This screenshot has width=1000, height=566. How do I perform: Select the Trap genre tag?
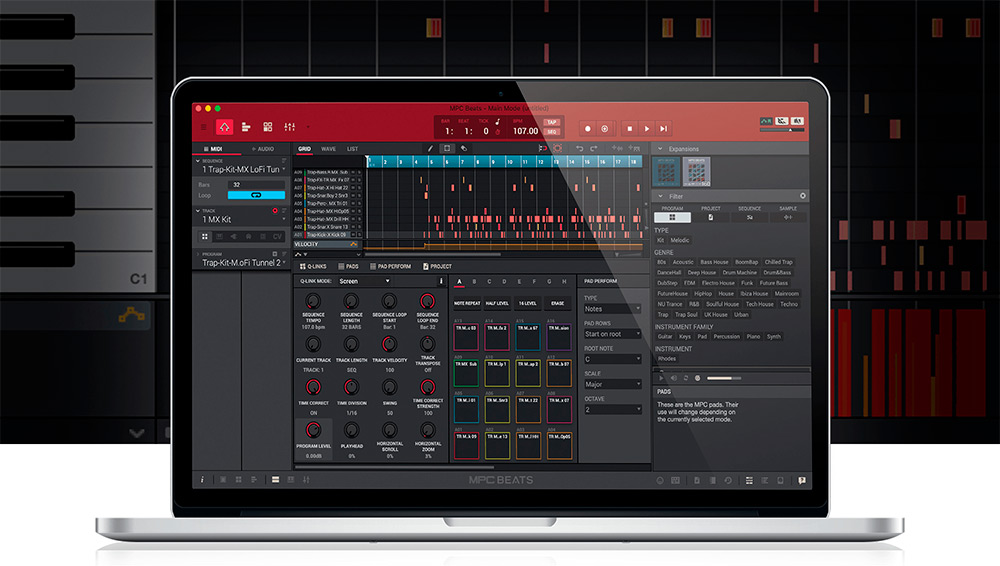coord(663,315)
